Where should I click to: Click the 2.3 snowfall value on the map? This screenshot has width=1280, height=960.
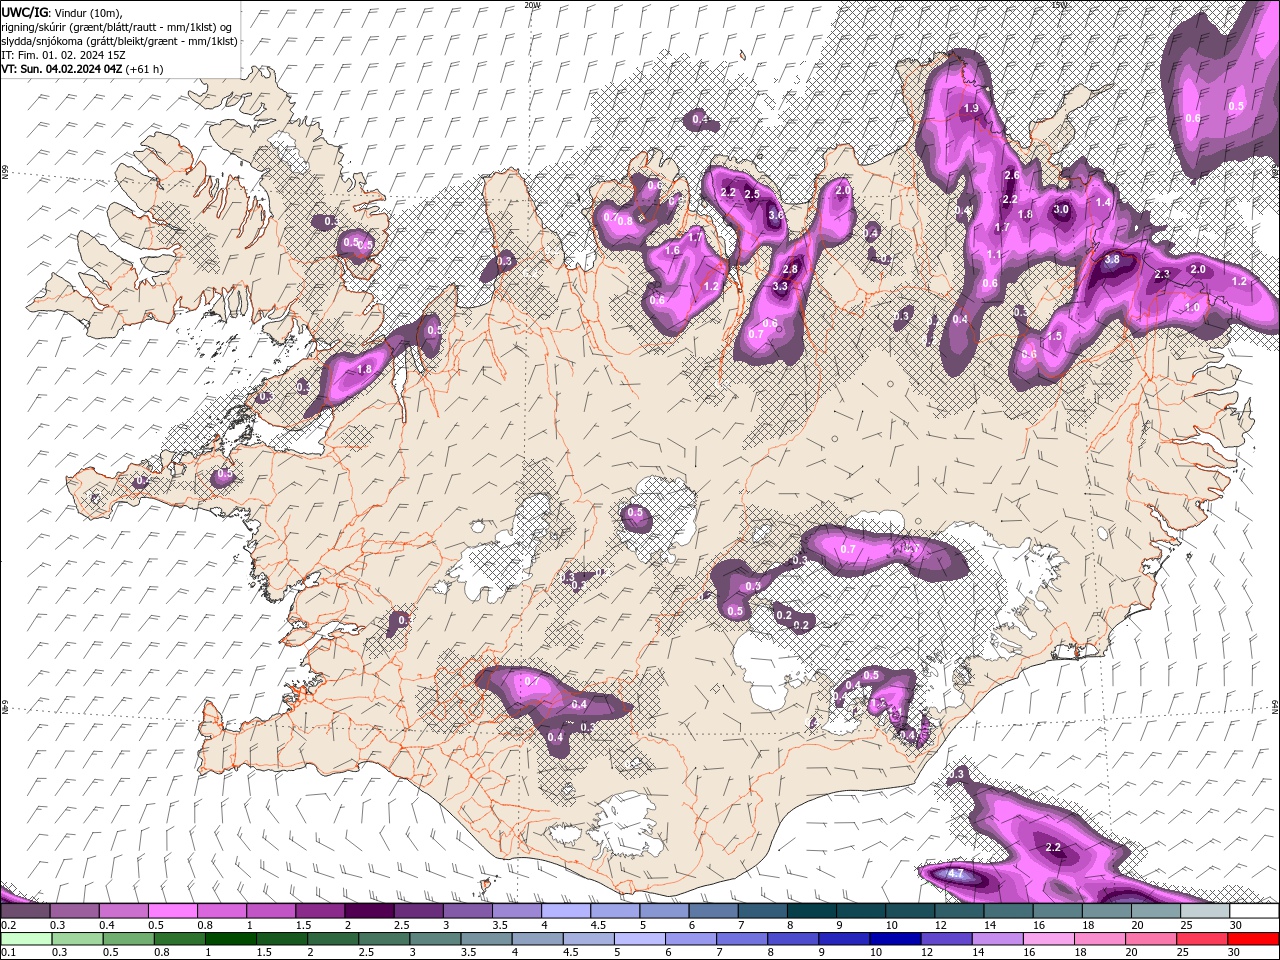pos(1162,275)
